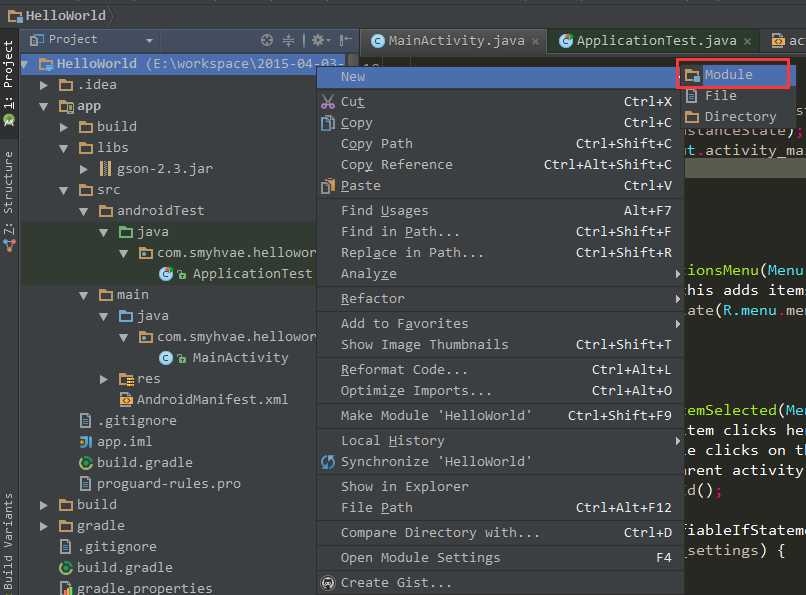Screen dimensions: 806x595
Task: Open the Project panel gear settings
Action: click(318, 40)
